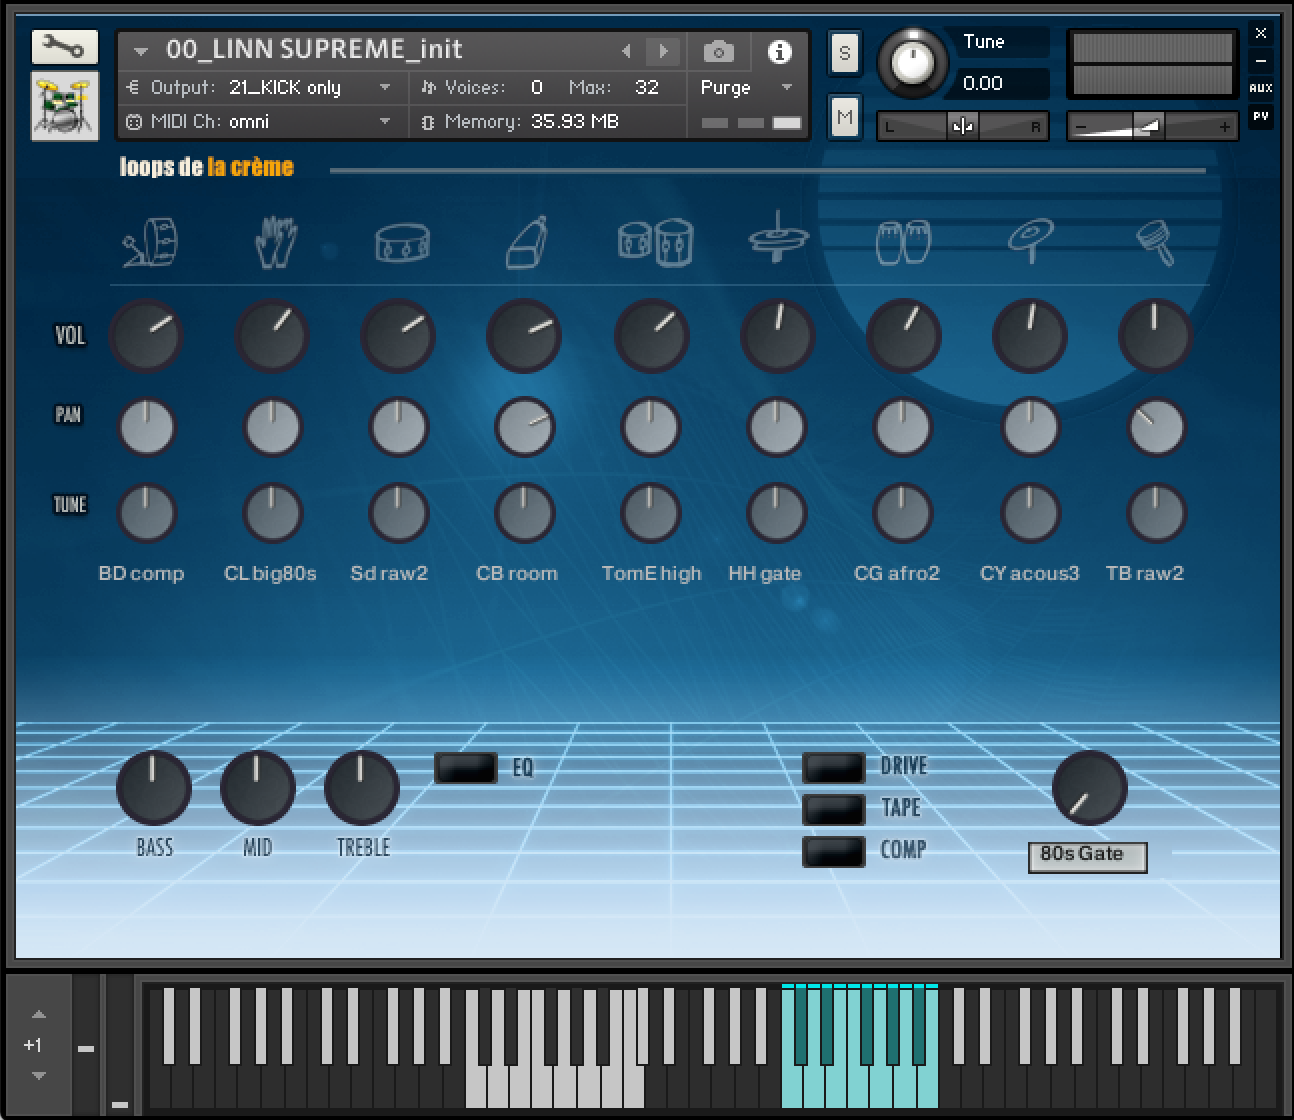Click the Sd raw2 VOL knob

398,336
